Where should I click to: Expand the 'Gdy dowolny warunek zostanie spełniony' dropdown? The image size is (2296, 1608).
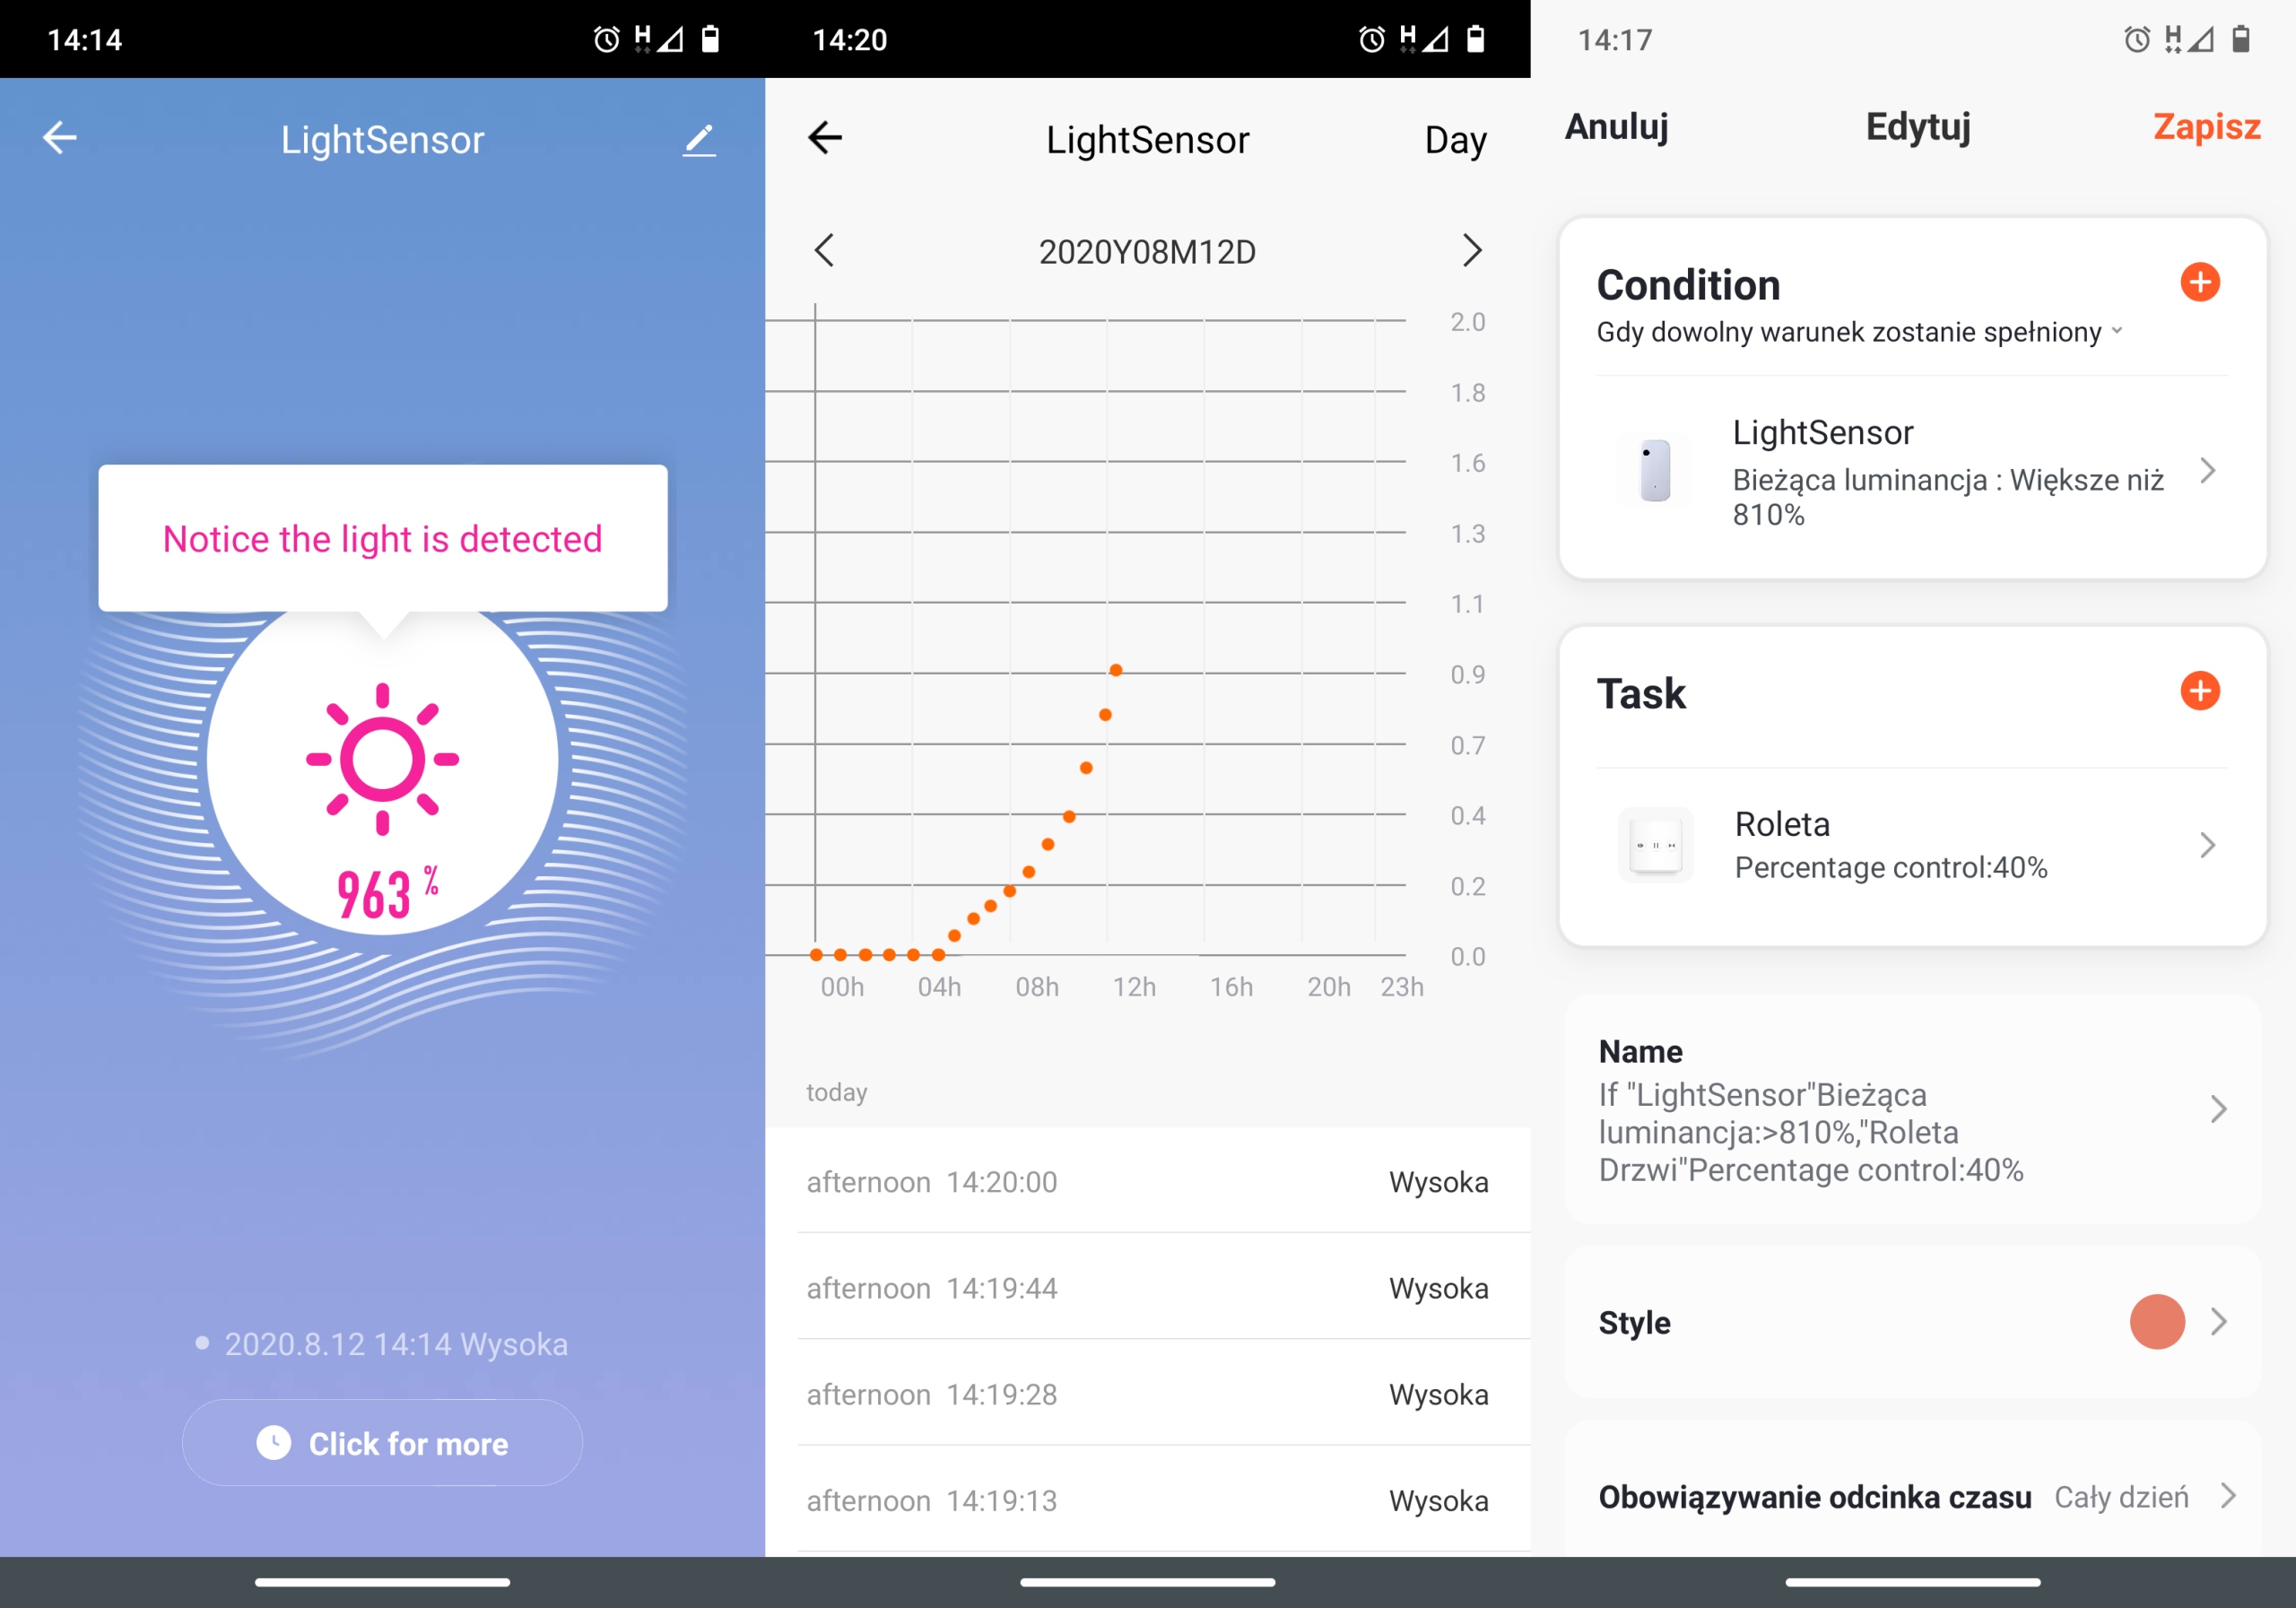click(1858, 332)
